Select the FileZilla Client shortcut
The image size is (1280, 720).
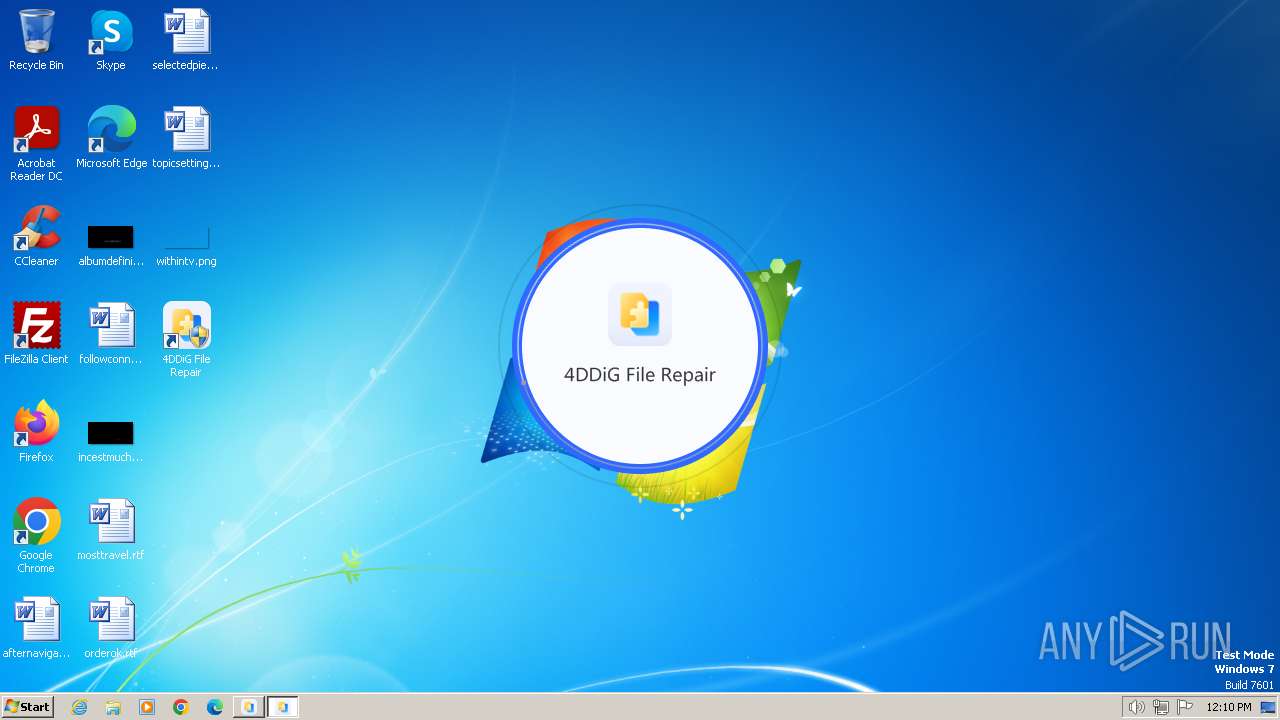[x=36, y=334]
